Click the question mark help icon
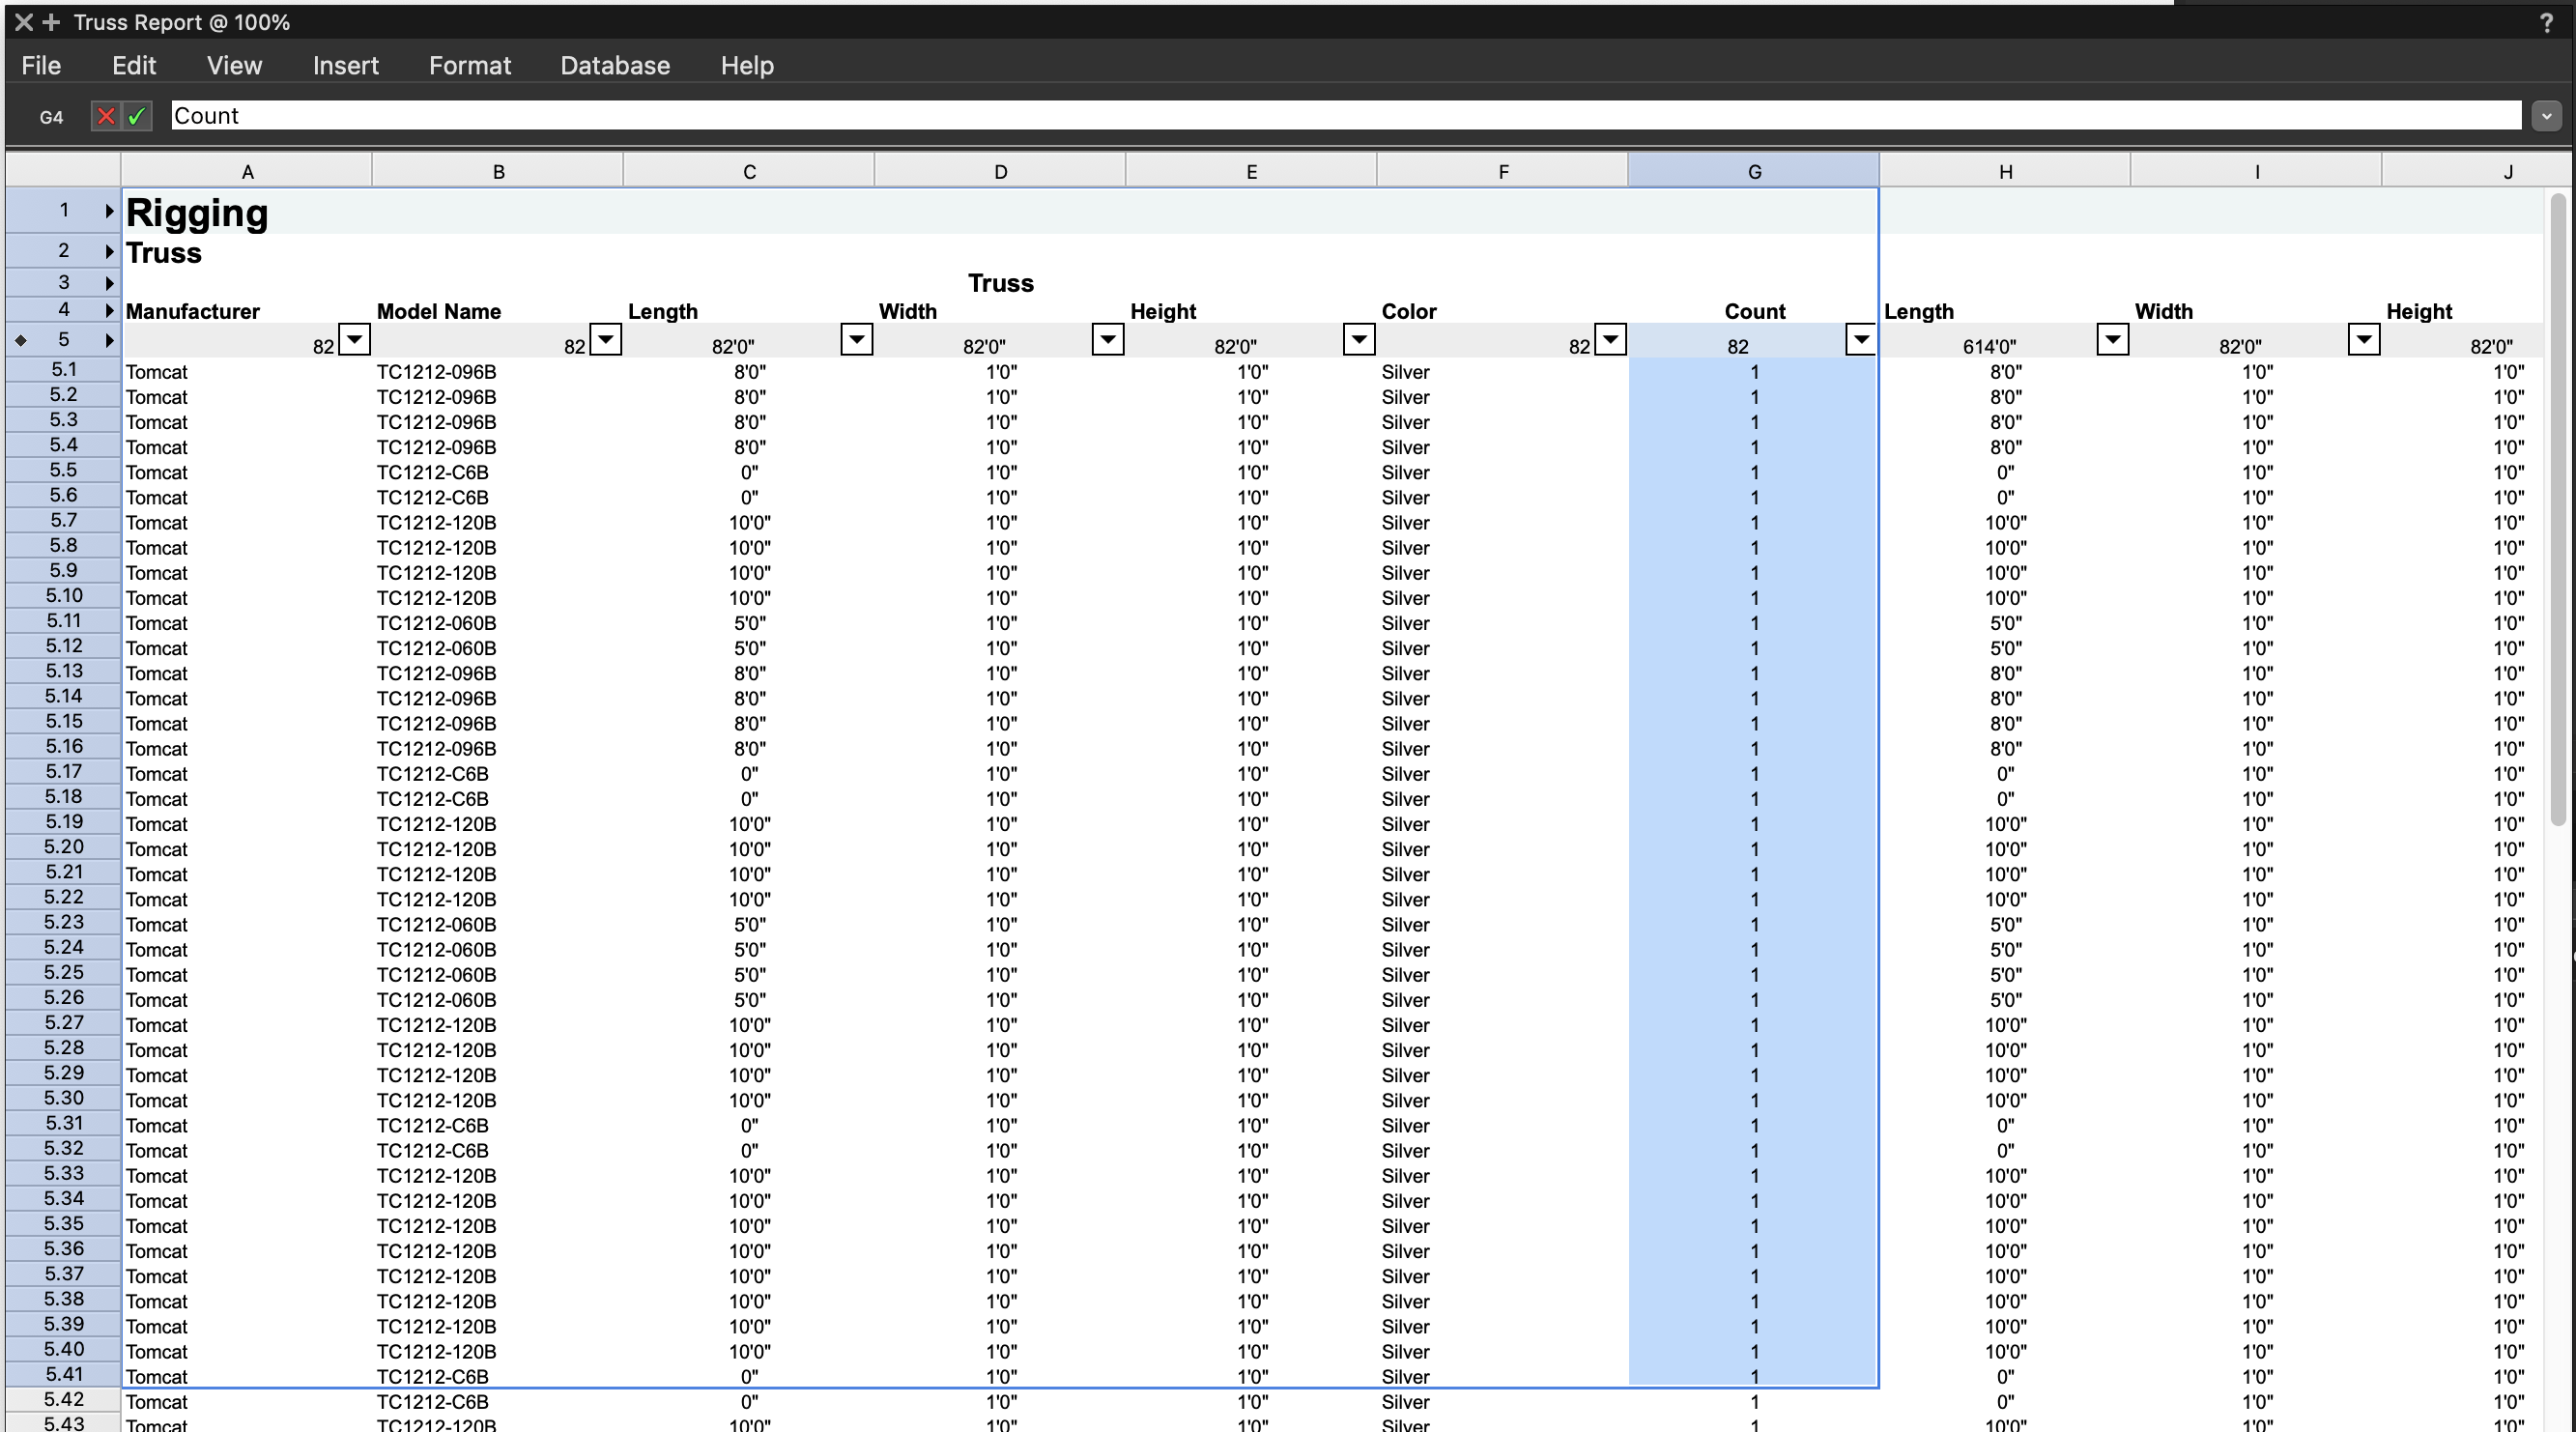2576x1432 pixels. click(x=2546, y=23)
